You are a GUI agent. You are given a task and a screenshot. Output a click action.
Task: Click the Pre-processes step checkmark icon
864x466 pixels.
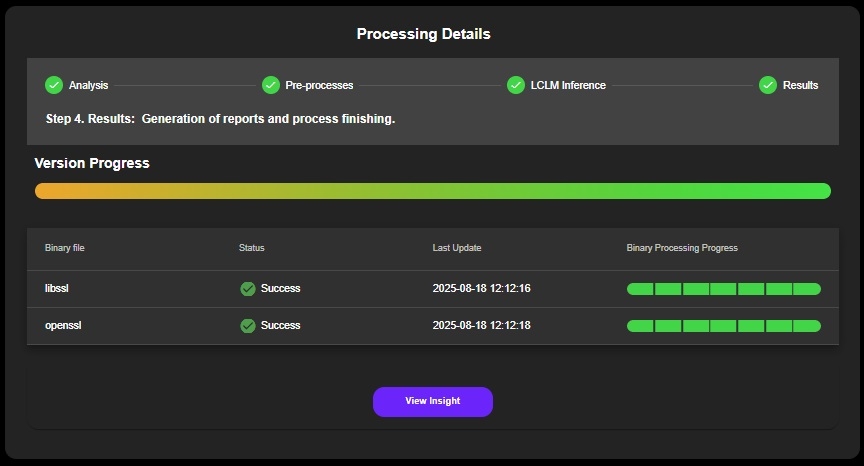tap(271, 85)
